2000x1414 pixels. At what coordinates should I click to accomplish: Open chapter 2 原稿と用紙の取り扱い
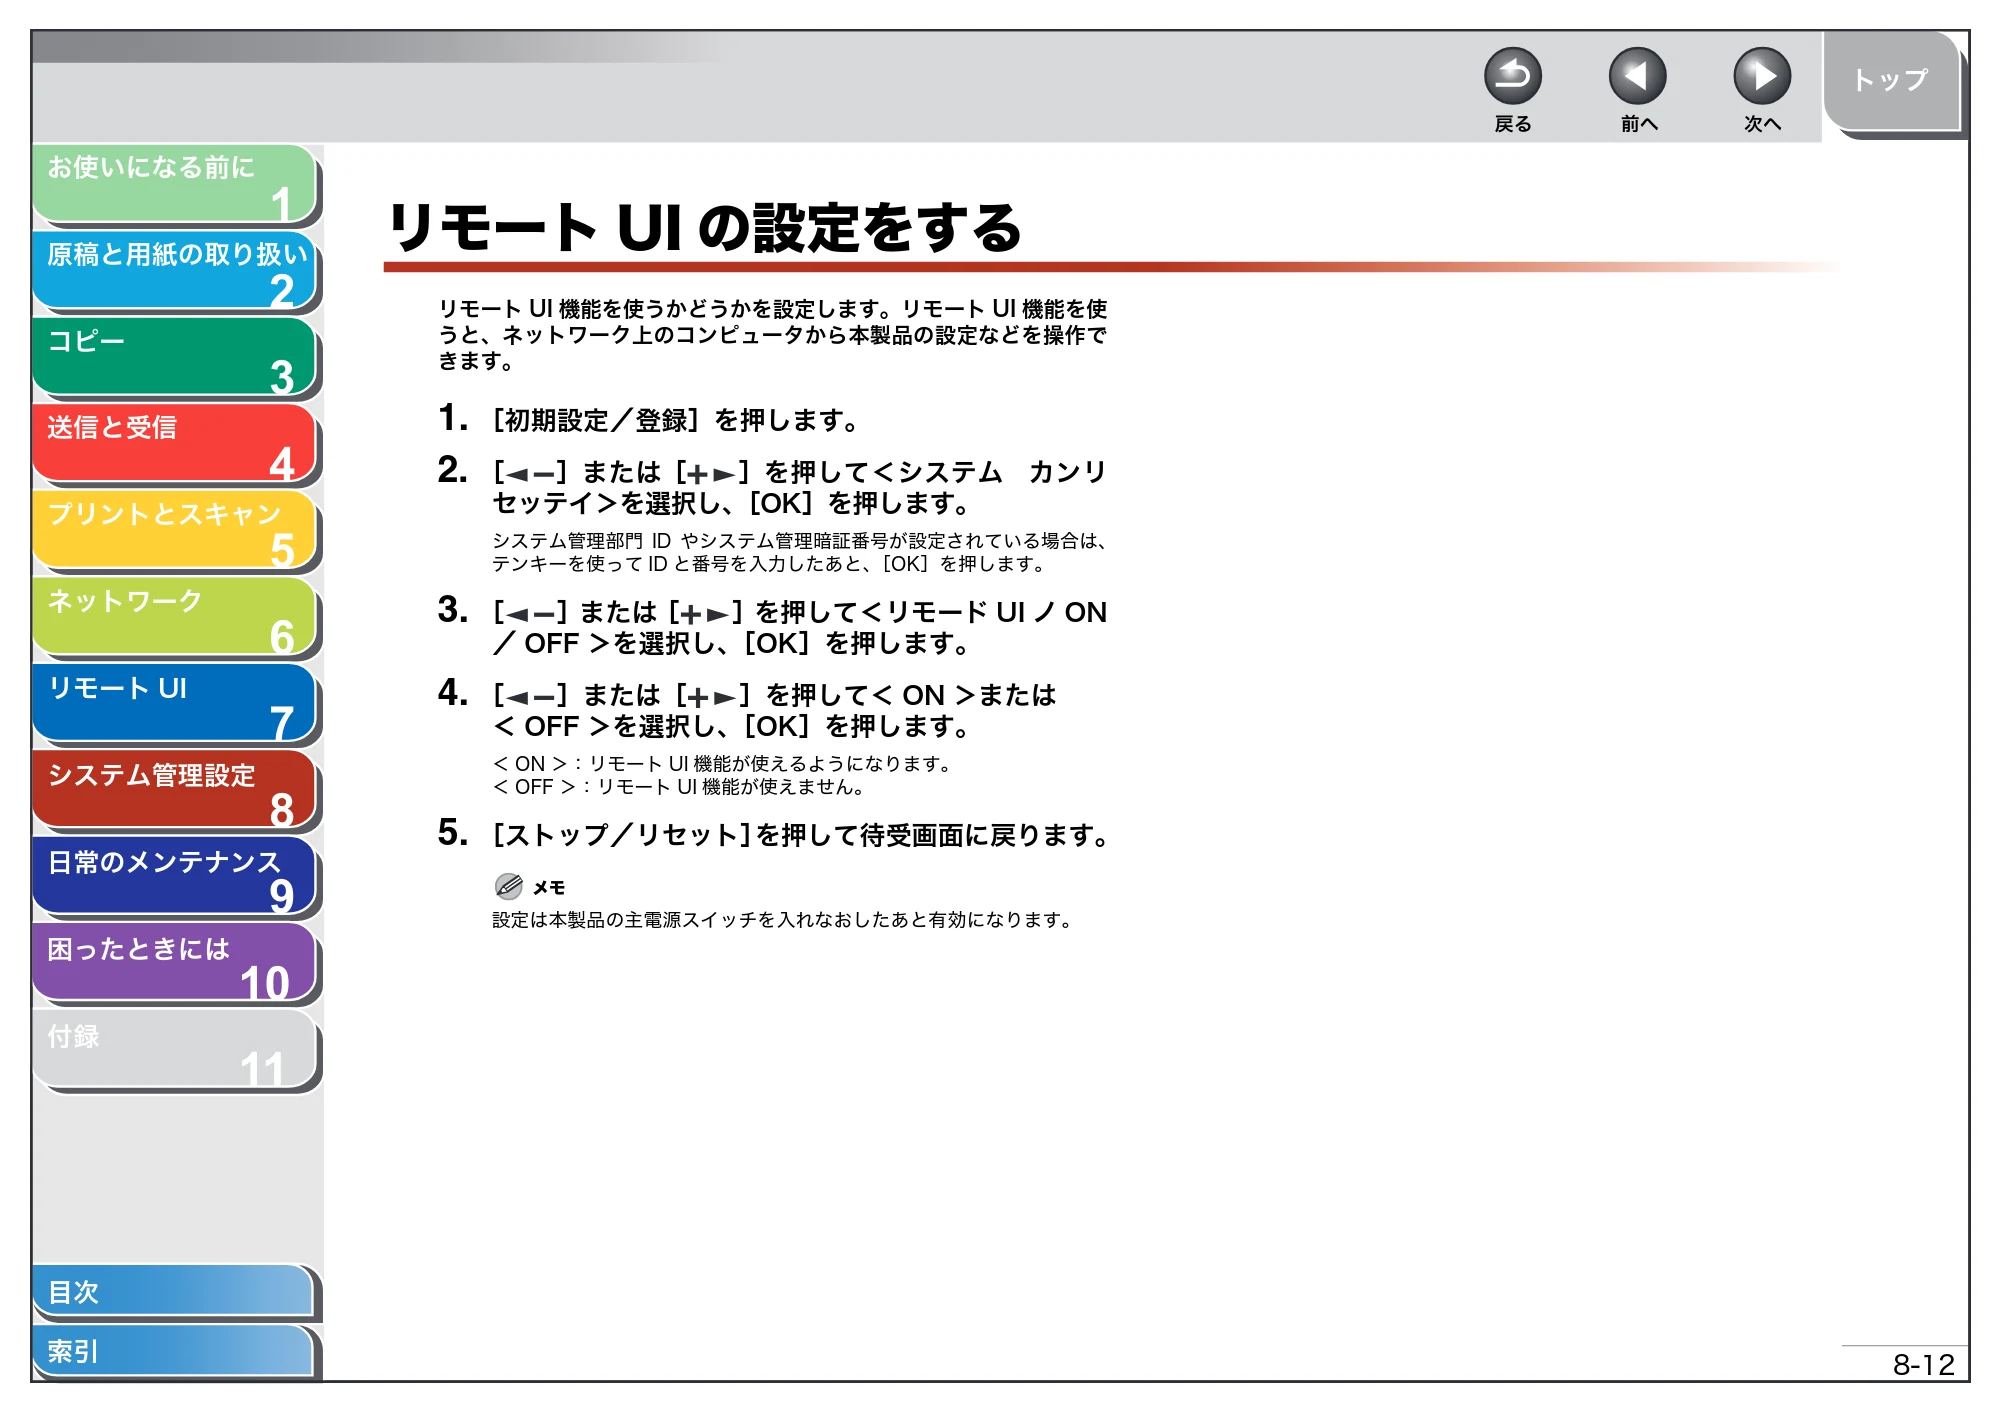coord(175,271)
